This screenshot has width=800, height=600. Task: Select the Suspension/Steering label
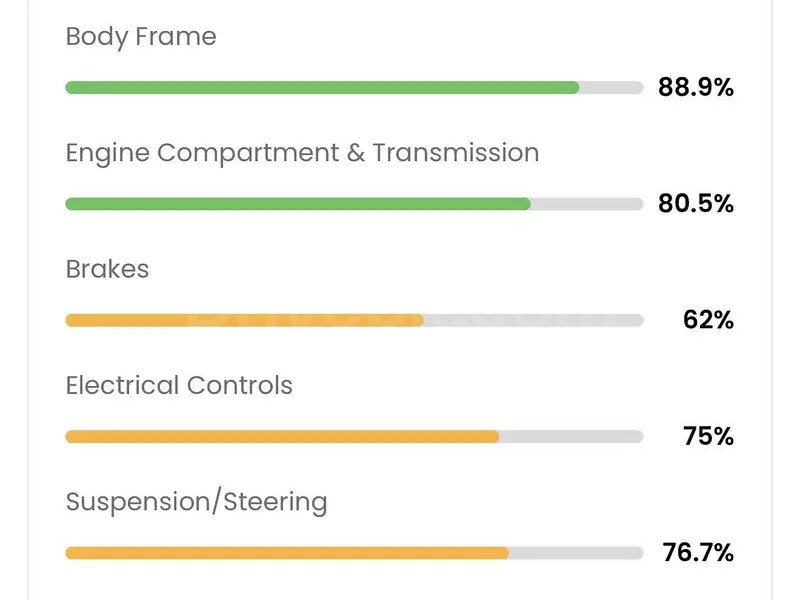click(x=196, y=501)
